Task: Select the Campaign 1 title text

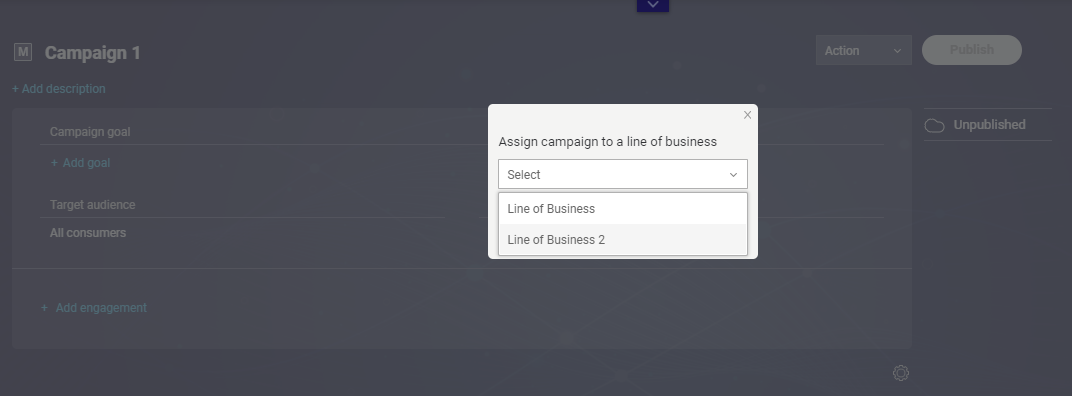Action: click(92, 53)
